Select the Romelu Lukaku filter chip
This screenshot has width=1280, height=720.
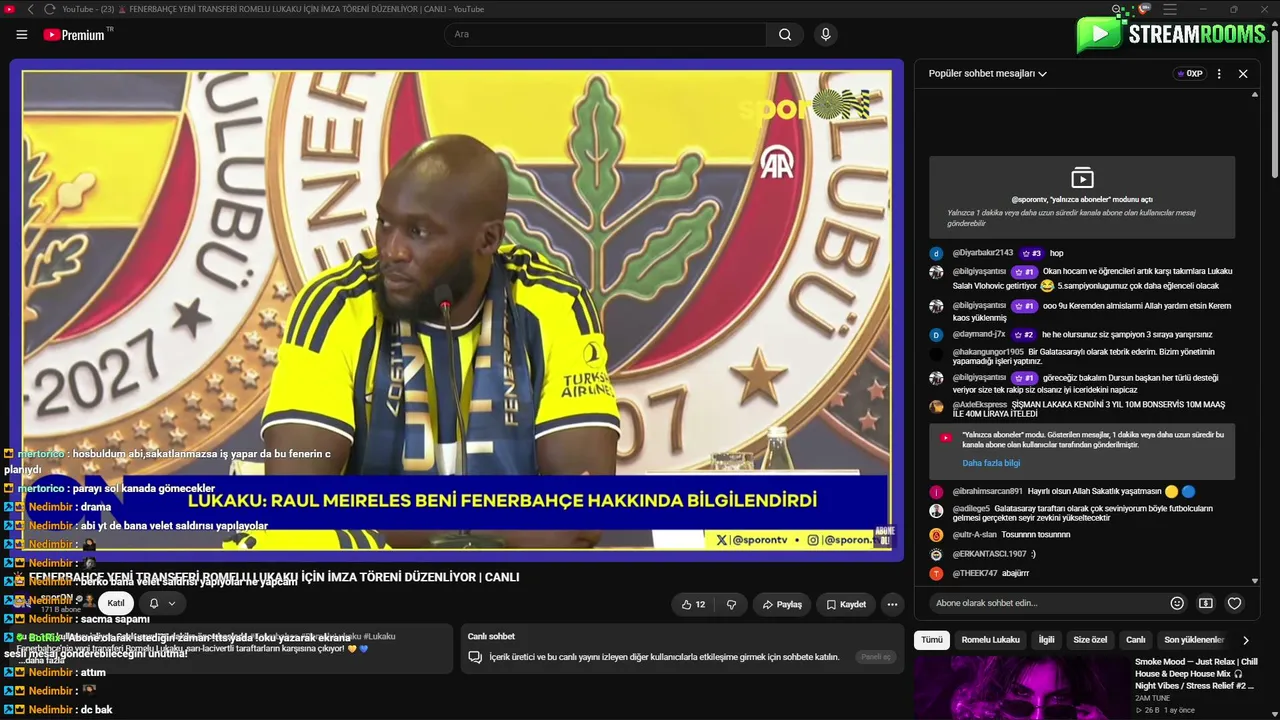pos(991,640)
